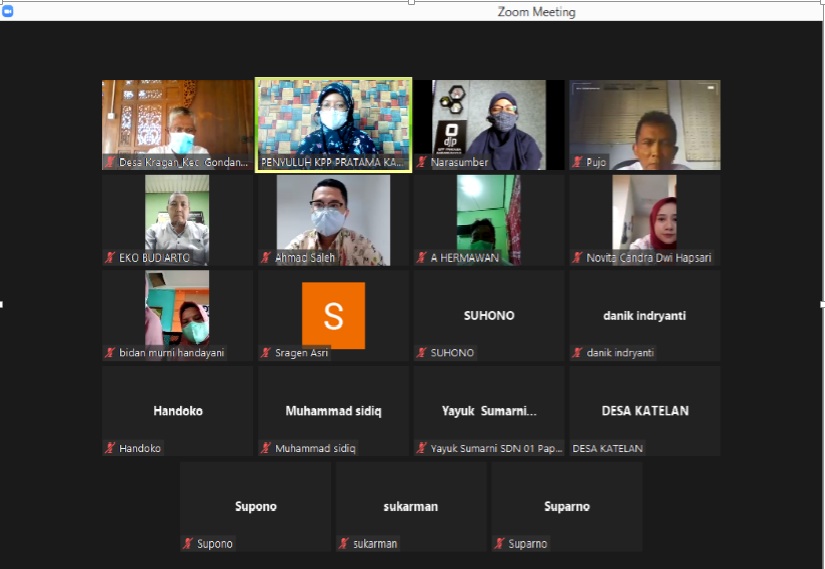The height and width of the screenshot is (569, 825).
Task: Click muted mic icon next to Handoko label
Action: coord(110,449)
